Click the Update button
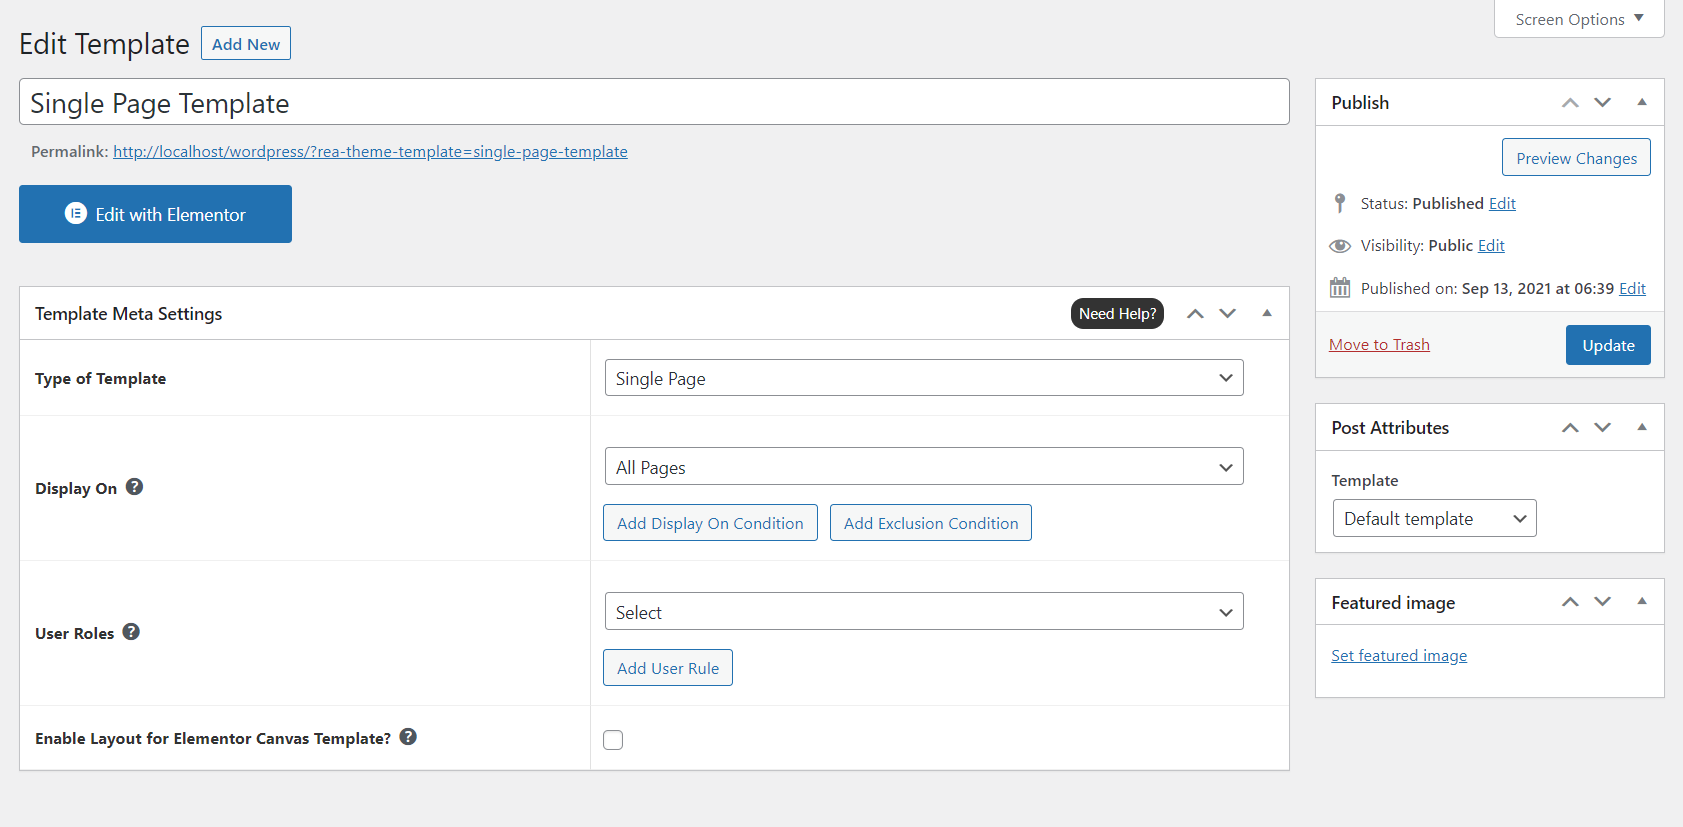 click(1608, 345)
